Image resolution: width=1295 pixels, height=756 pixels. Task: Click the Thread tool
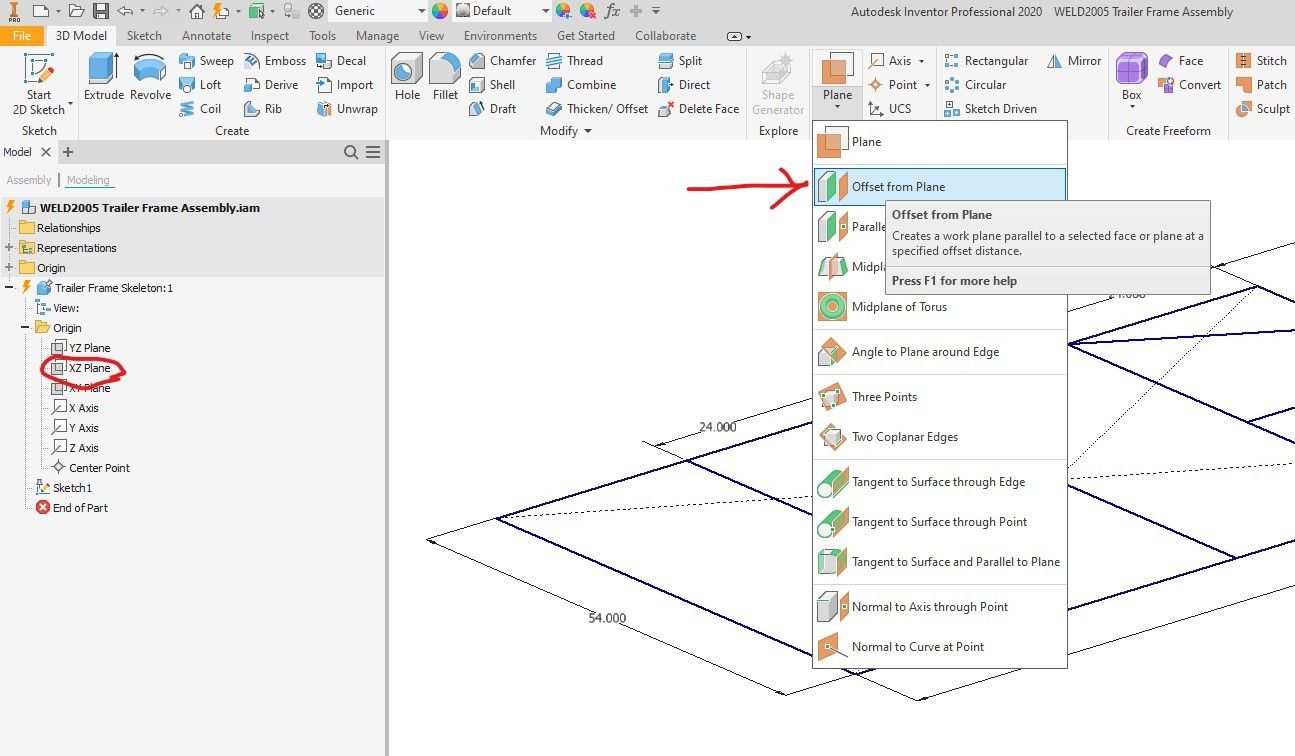point(573,61)
